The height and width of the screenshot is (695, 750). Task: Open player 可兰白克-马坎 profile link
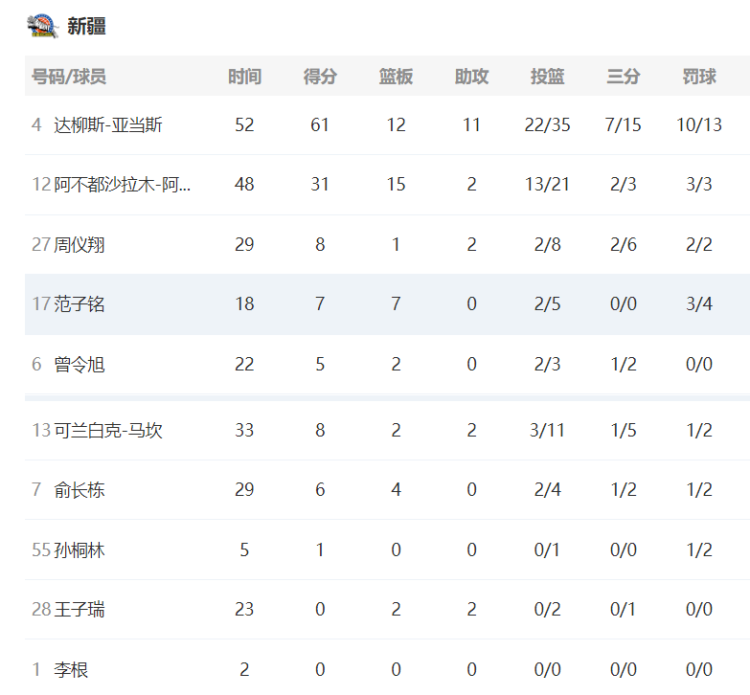108,430
